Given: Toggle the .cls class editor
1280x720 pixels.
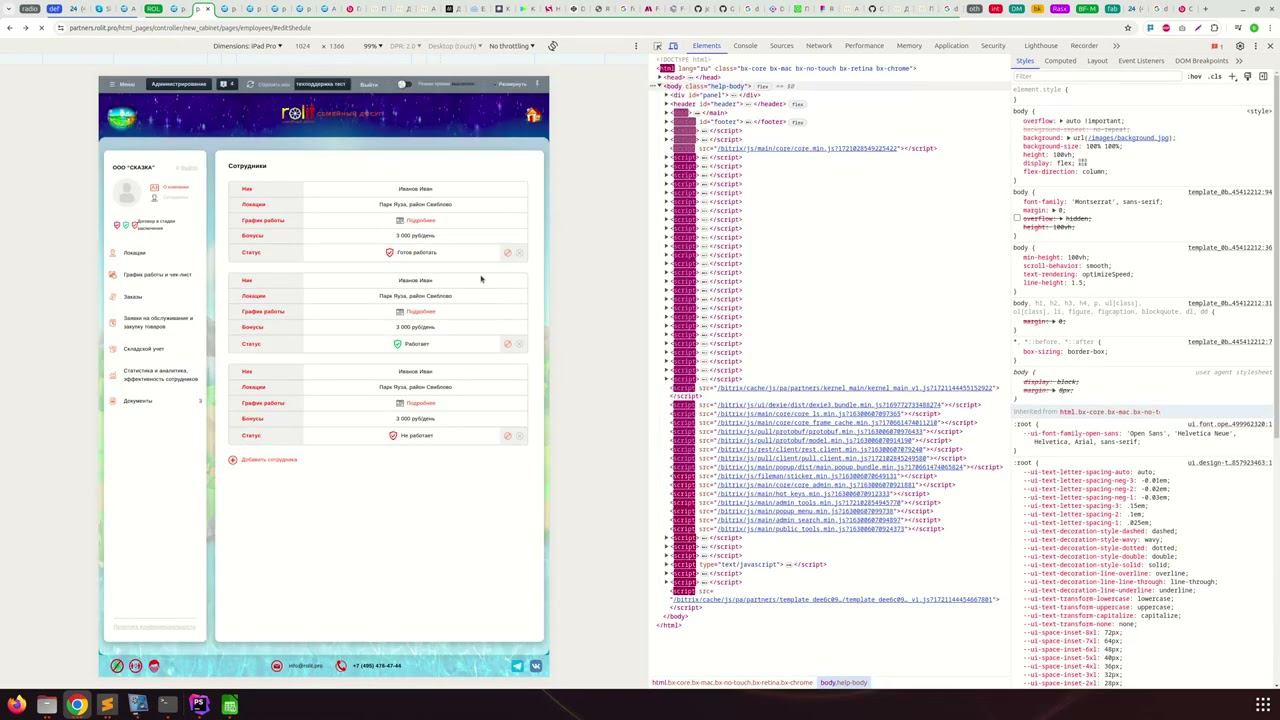Looking at the screenshot, I should tap(1215, 76).
